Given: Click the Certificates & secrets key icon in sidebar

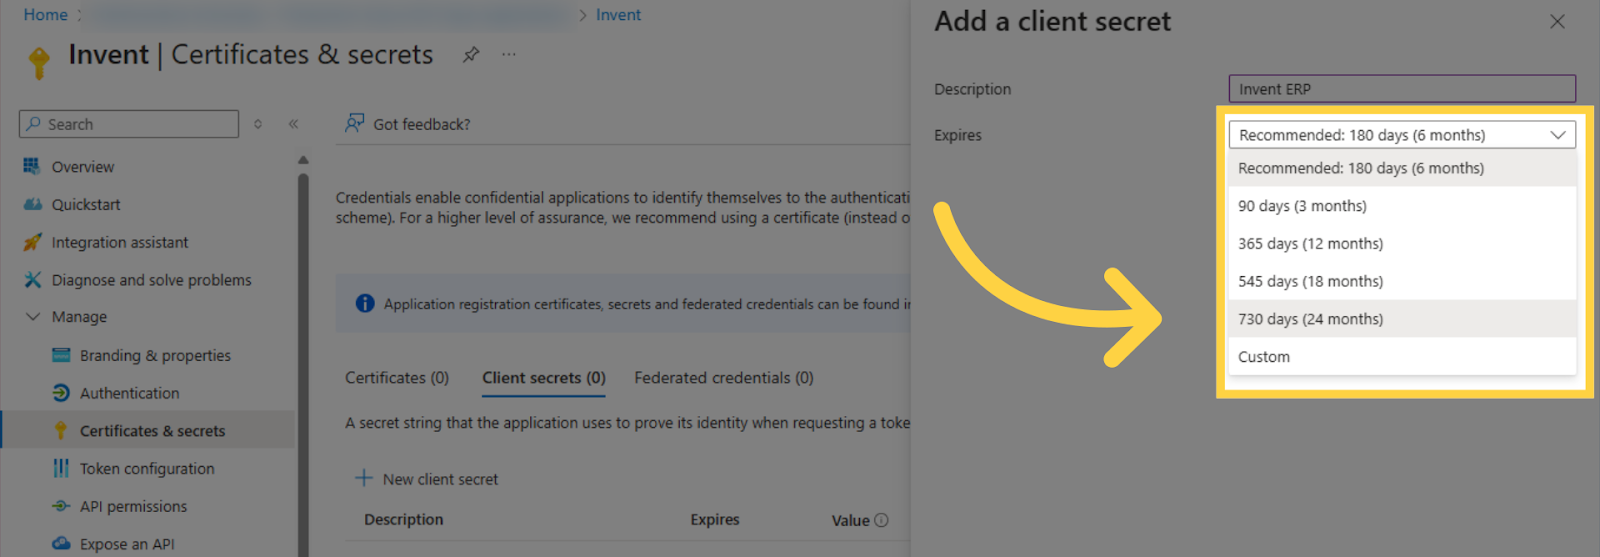Looking at the screenshot, I should click(x=61, y=431).
